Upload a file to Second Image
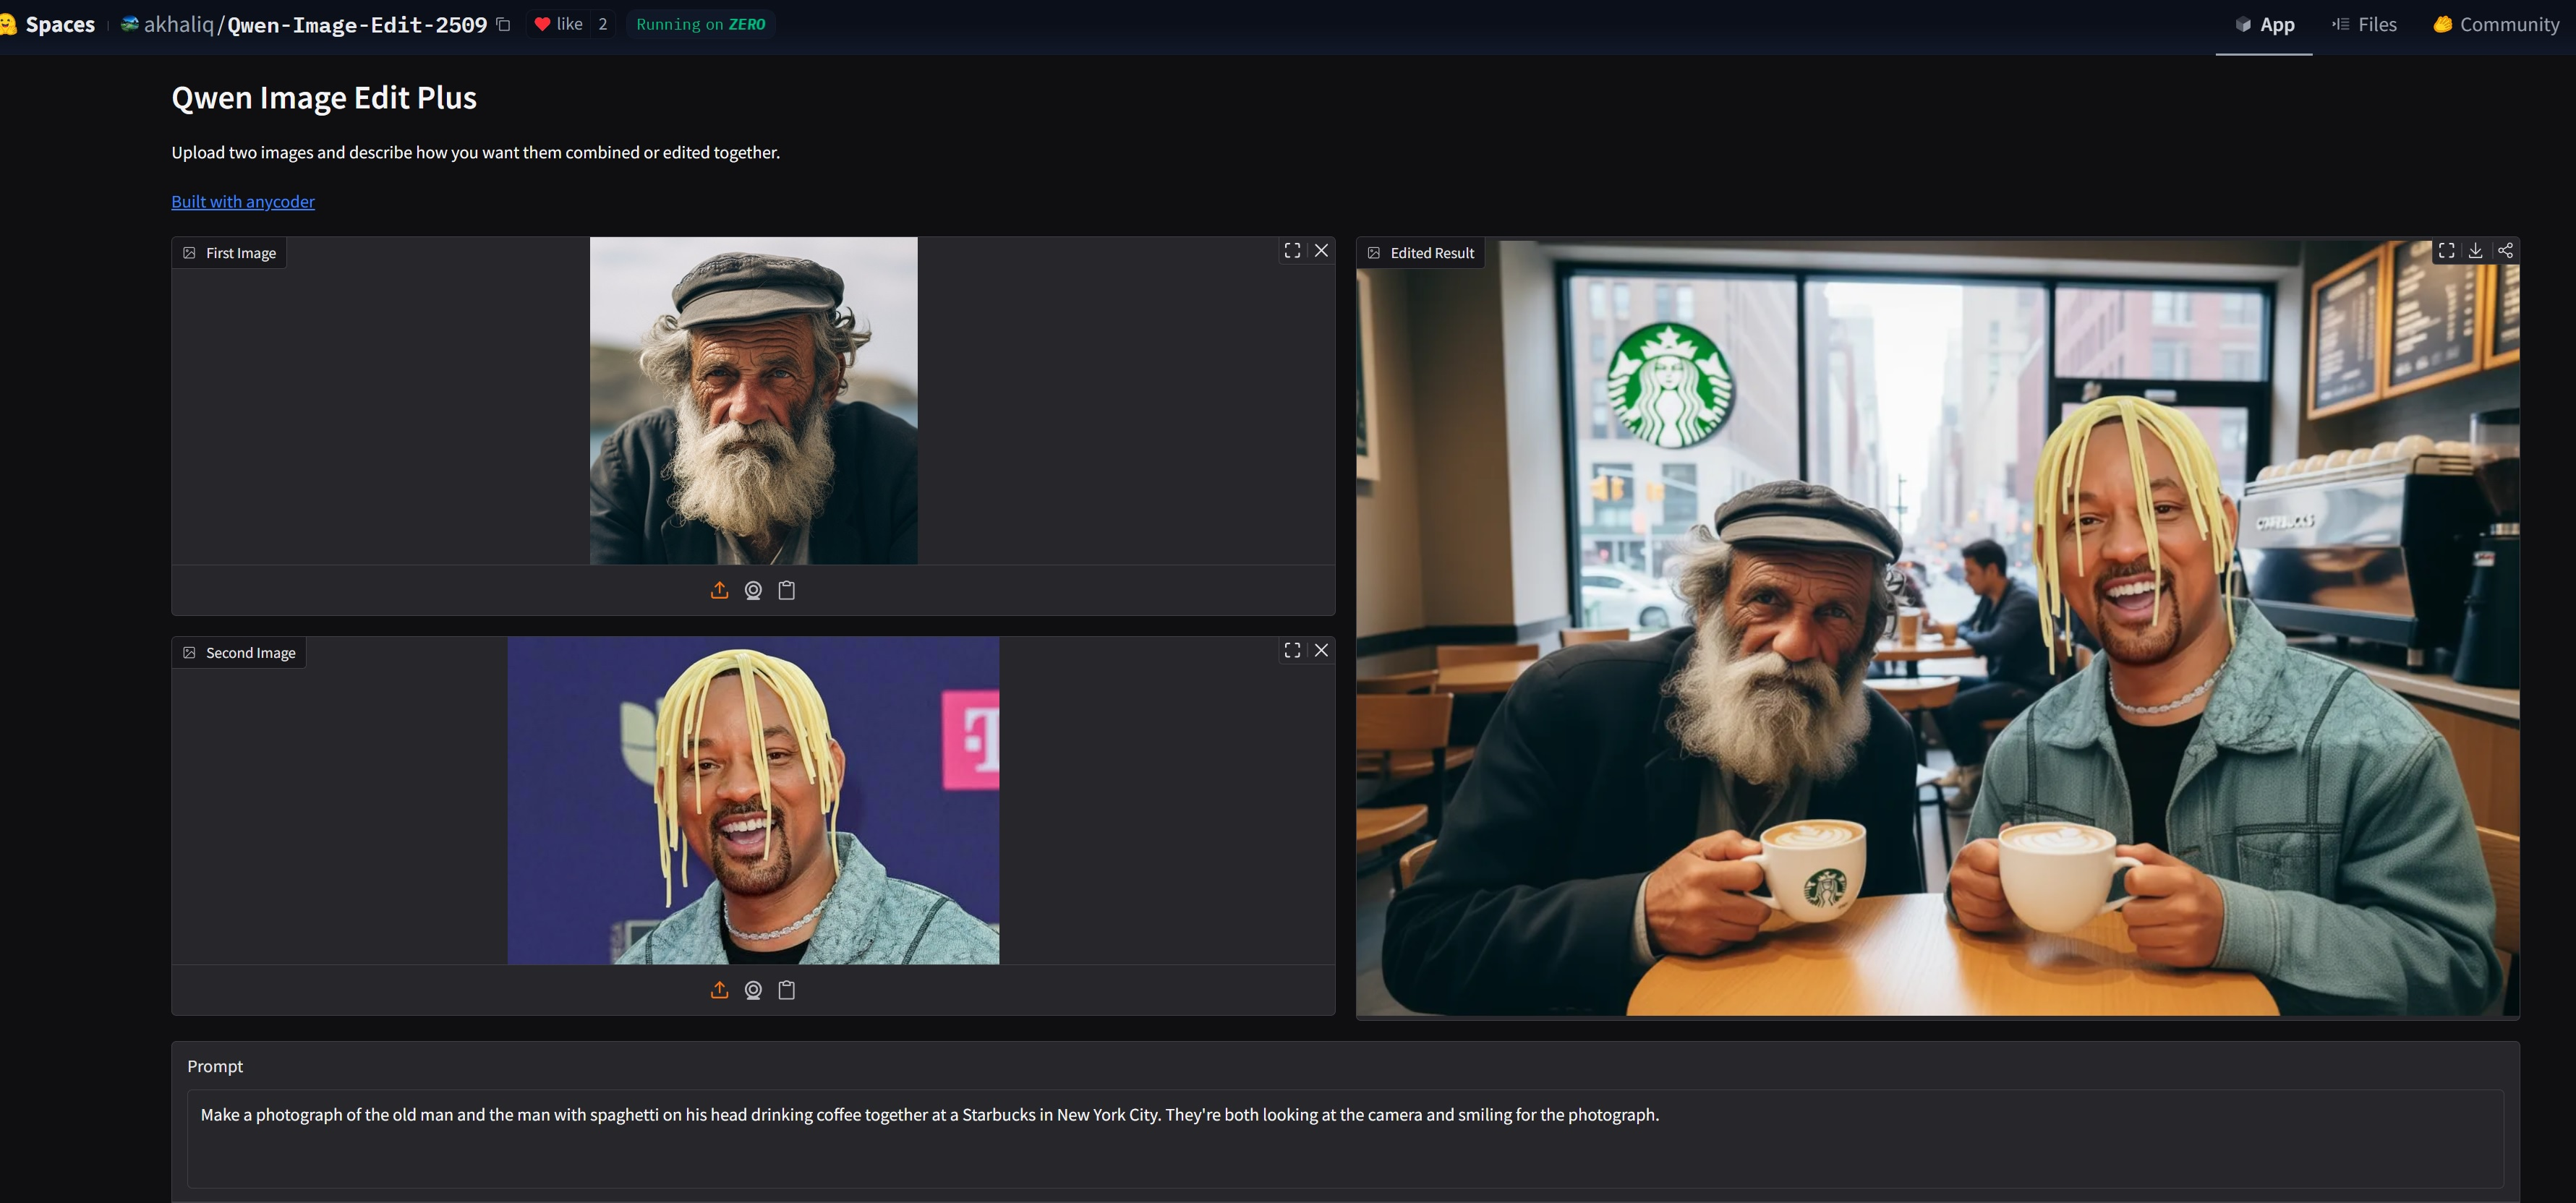 pyautogui.click(x=719, y=990)
